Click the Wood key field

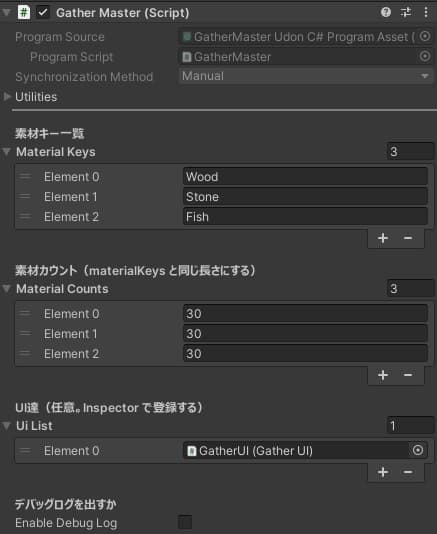[305, 177]
